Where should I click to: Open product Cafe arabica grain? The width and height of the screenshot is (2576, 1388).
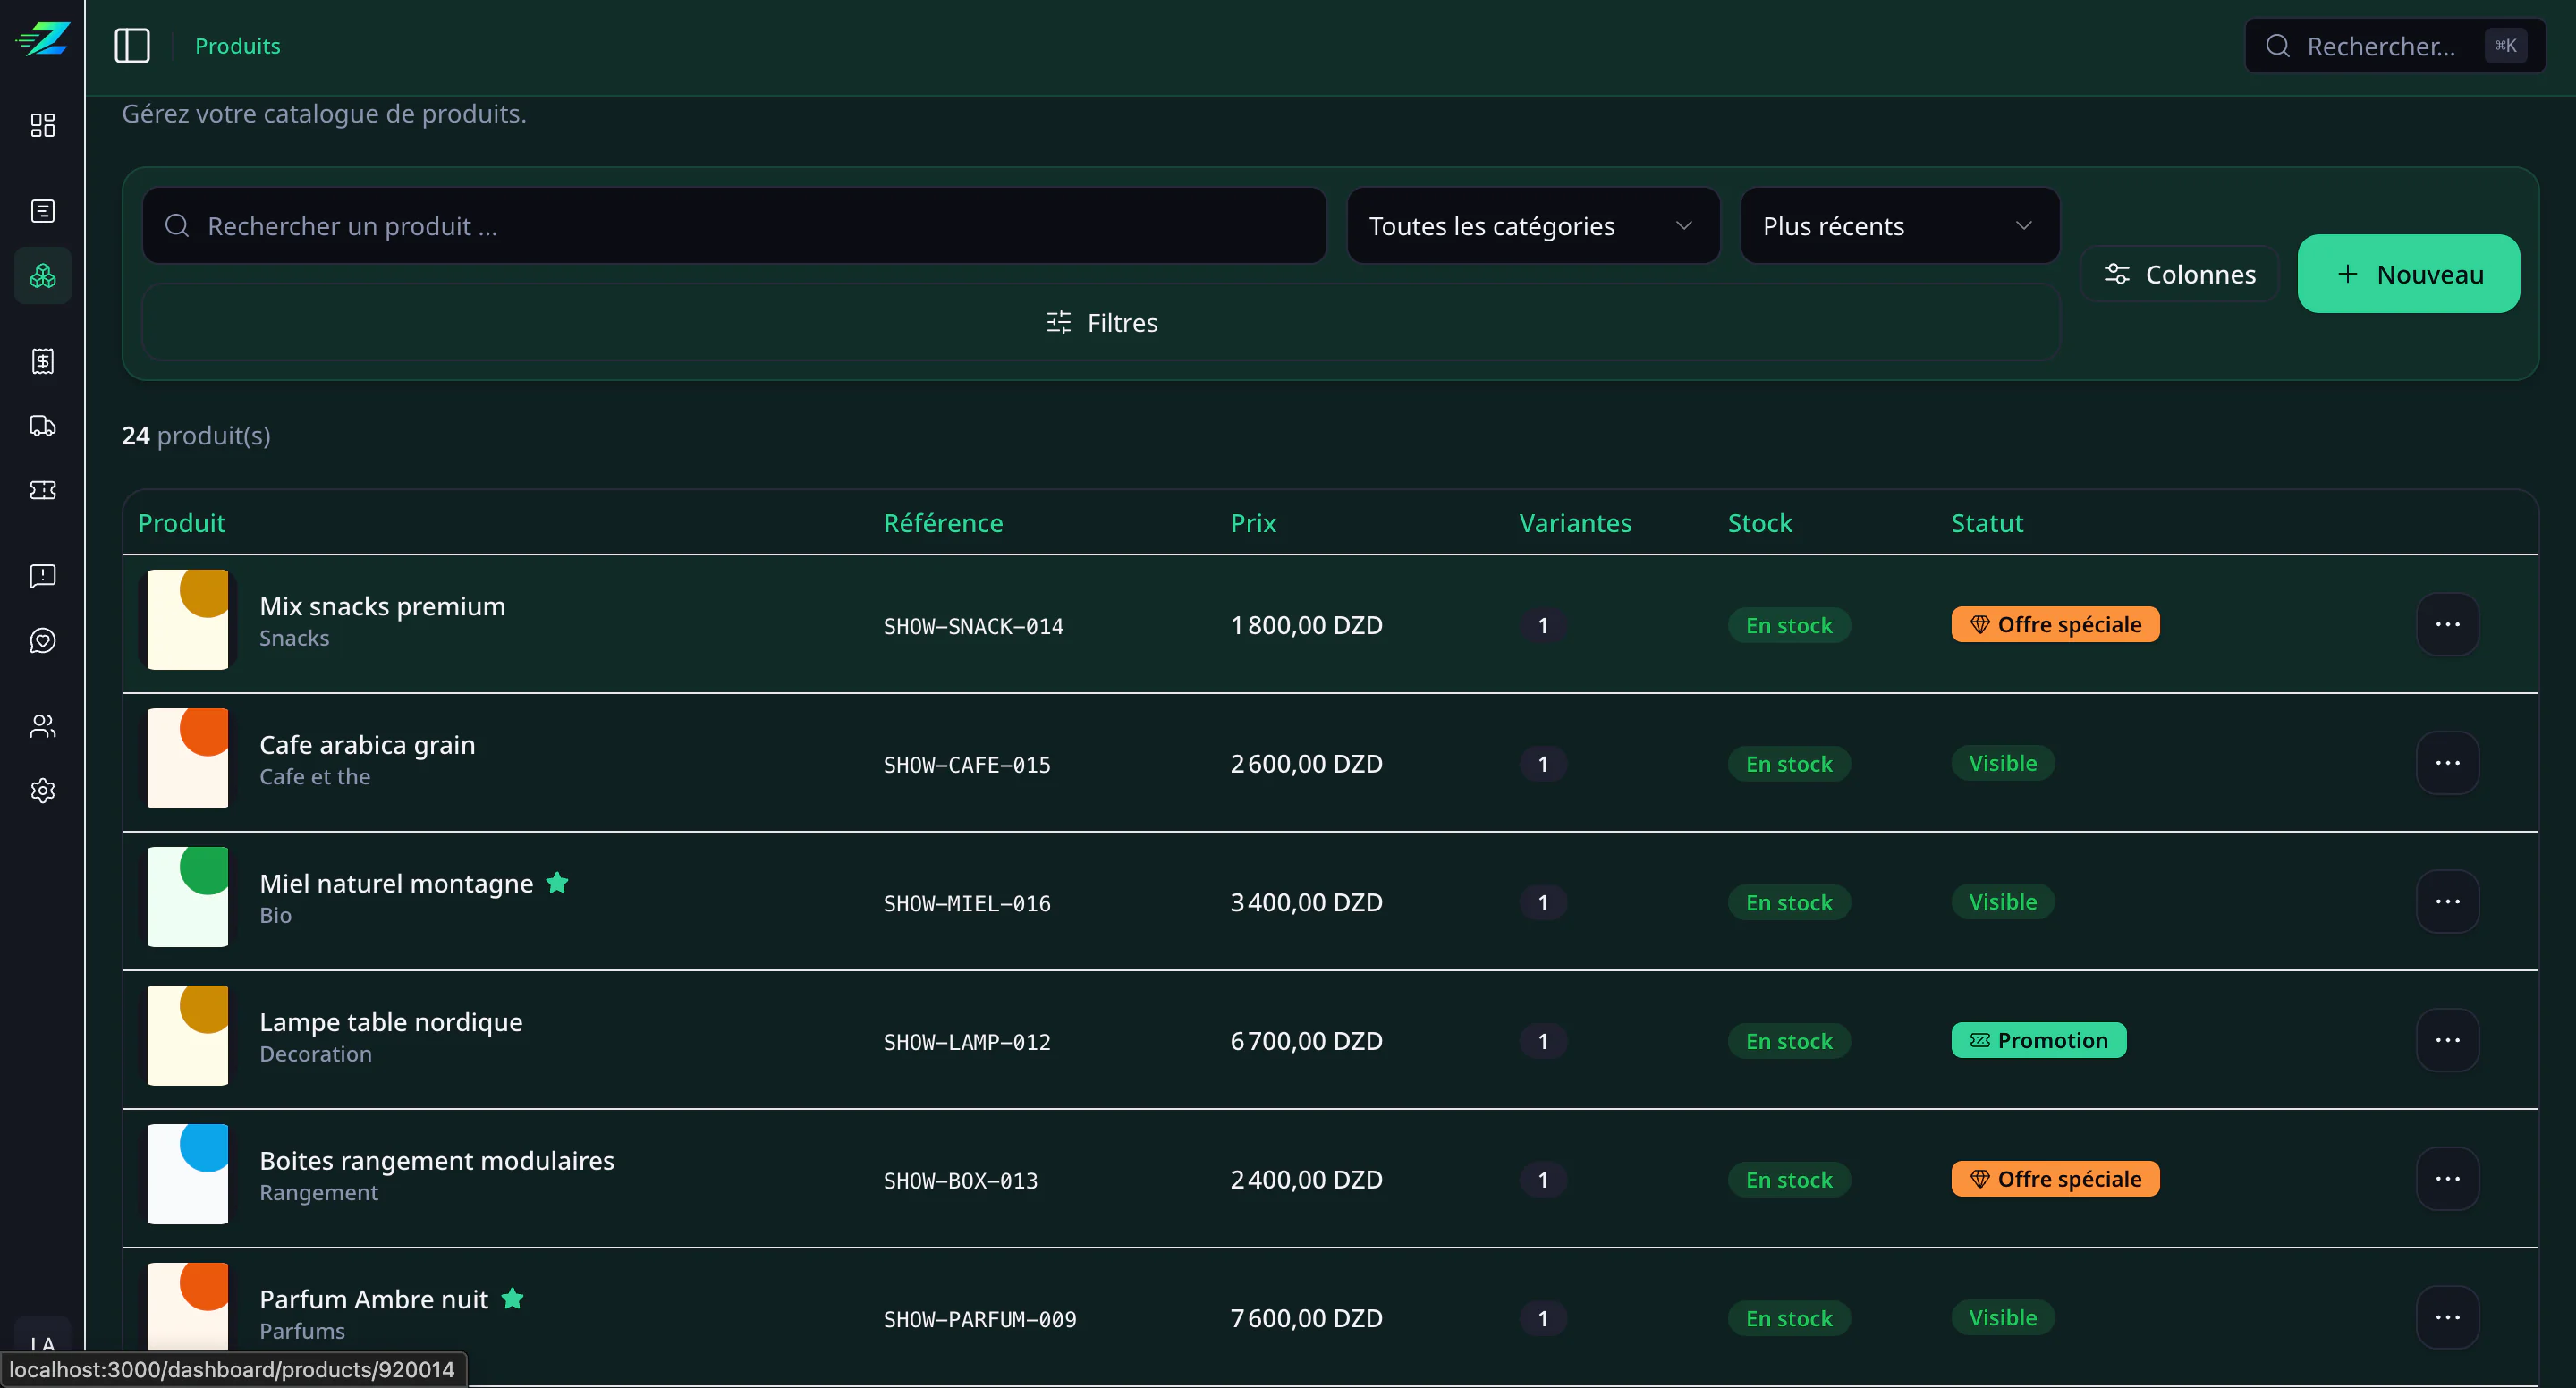pos(367,745)
